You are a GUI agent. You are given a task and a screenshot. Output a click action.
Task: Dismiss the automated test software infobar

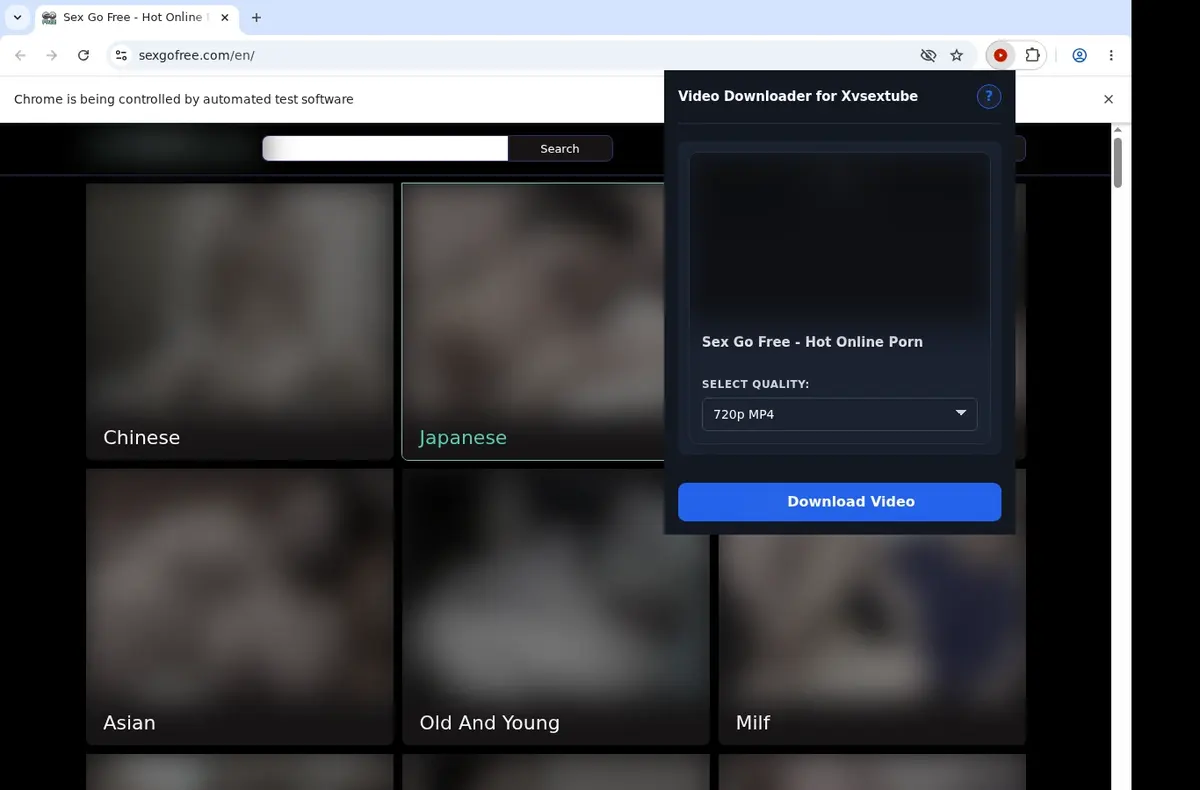click(1108, 99)
